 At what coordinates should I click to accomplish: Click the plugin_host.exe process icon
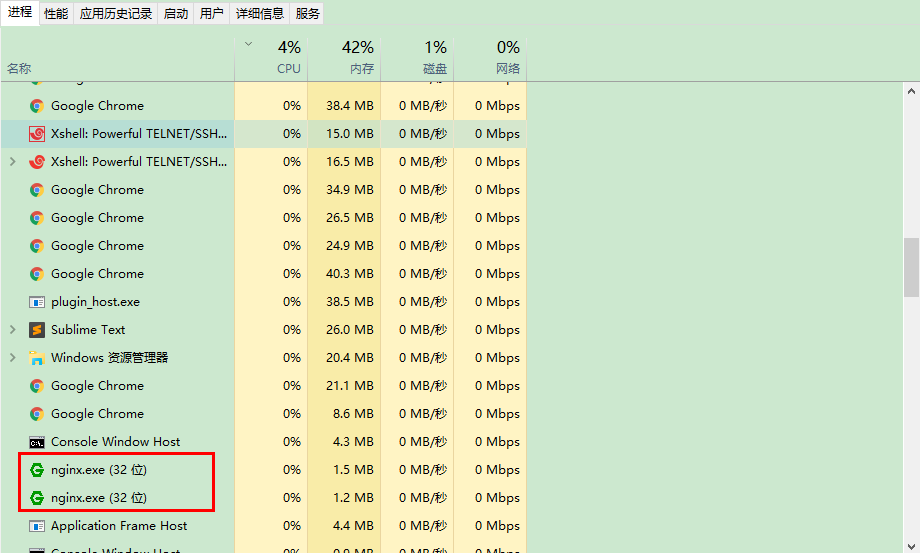(x=37, y=302)
